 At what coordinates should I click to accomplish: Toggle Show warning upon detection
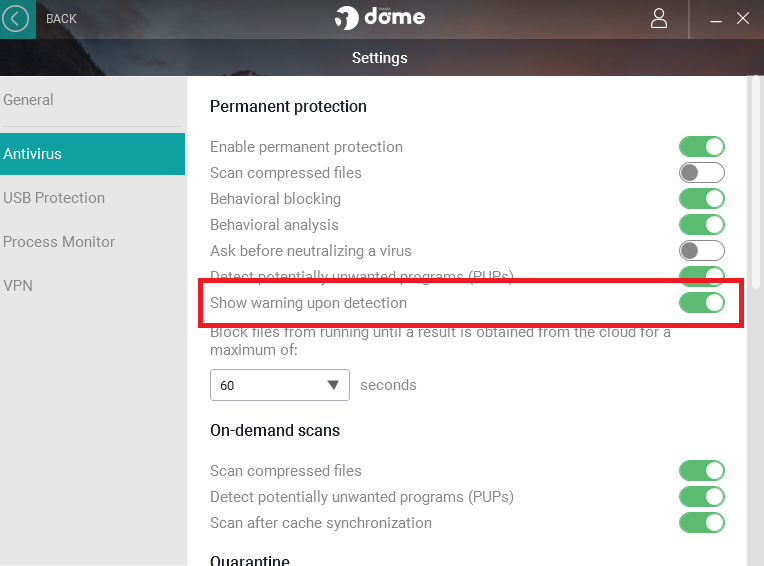click(701, 303)
